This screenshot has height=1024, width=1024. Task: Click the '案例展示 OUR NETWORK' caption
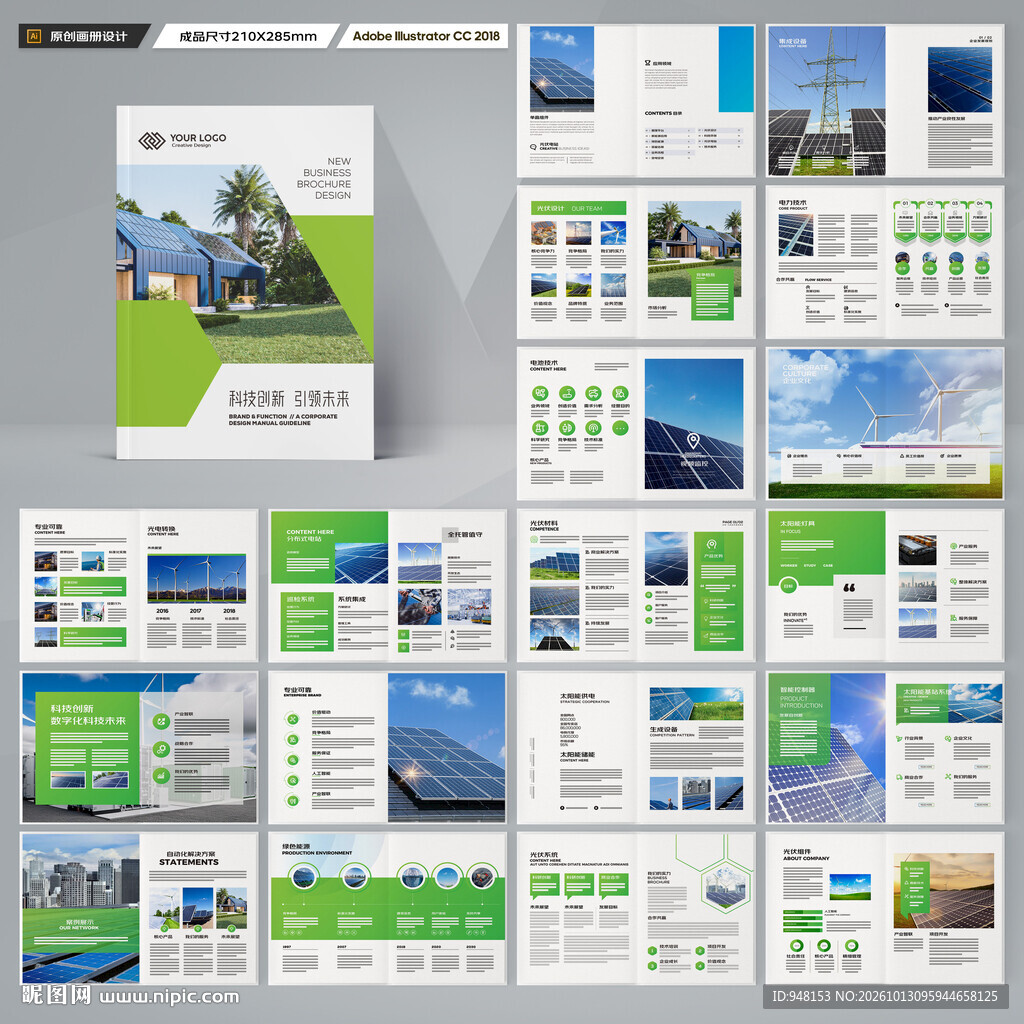coord(79,924)
